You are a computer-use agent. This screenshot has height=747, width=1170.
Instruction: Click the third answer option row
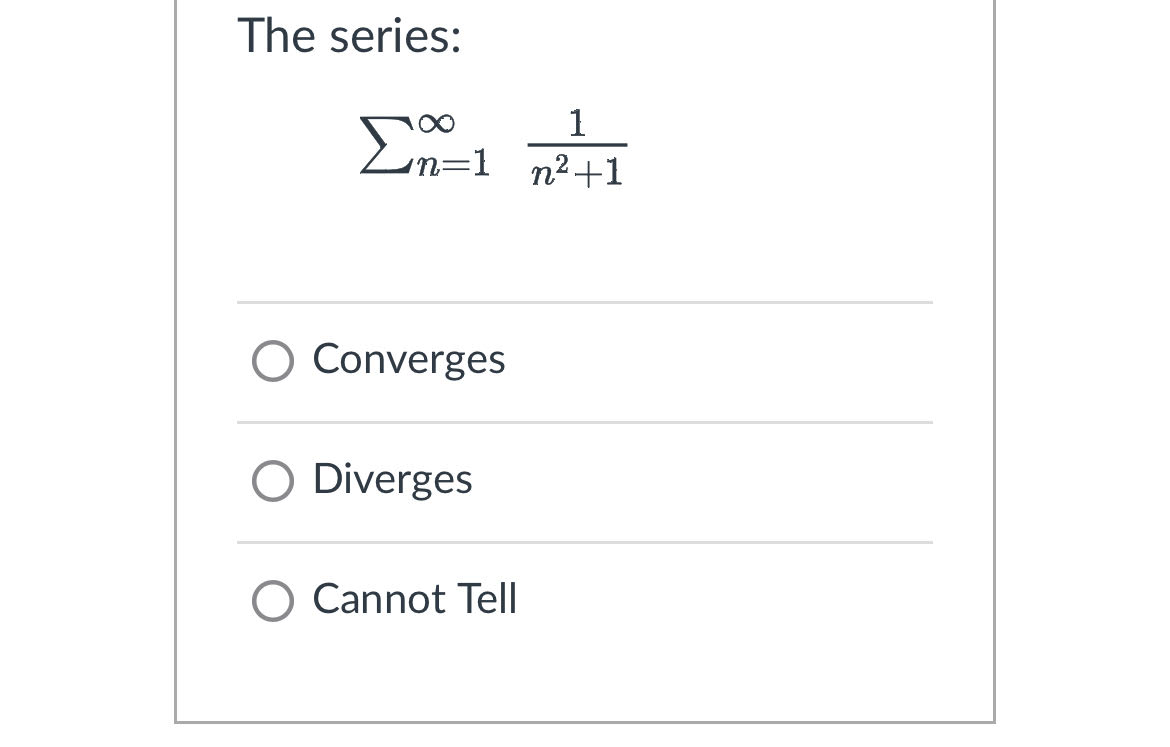585,601
